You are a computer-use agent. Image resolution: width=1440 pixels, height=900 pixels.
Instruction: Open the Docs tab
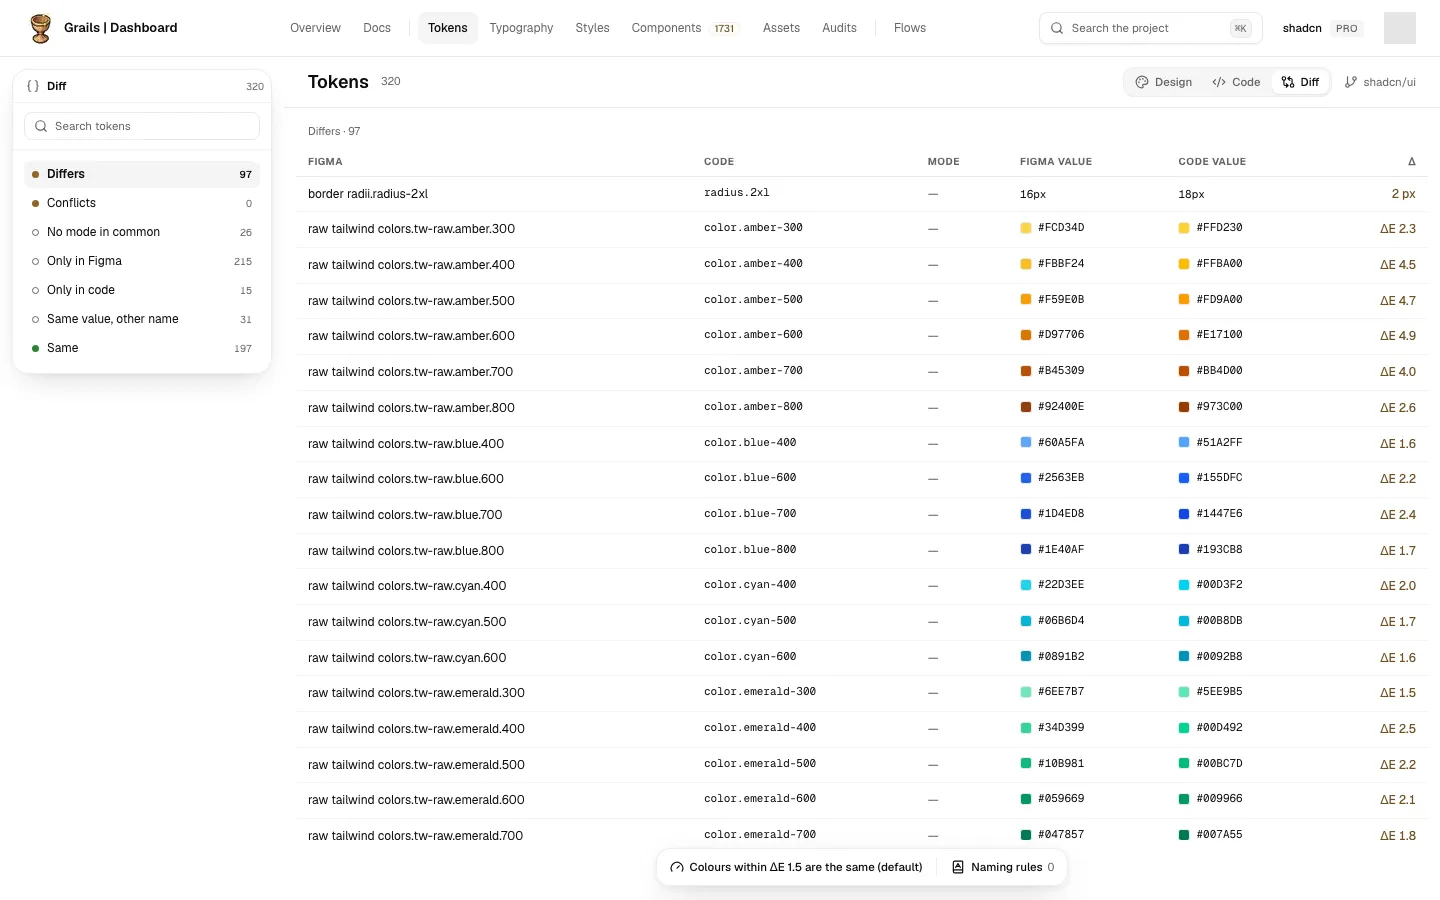click(377, 28)
